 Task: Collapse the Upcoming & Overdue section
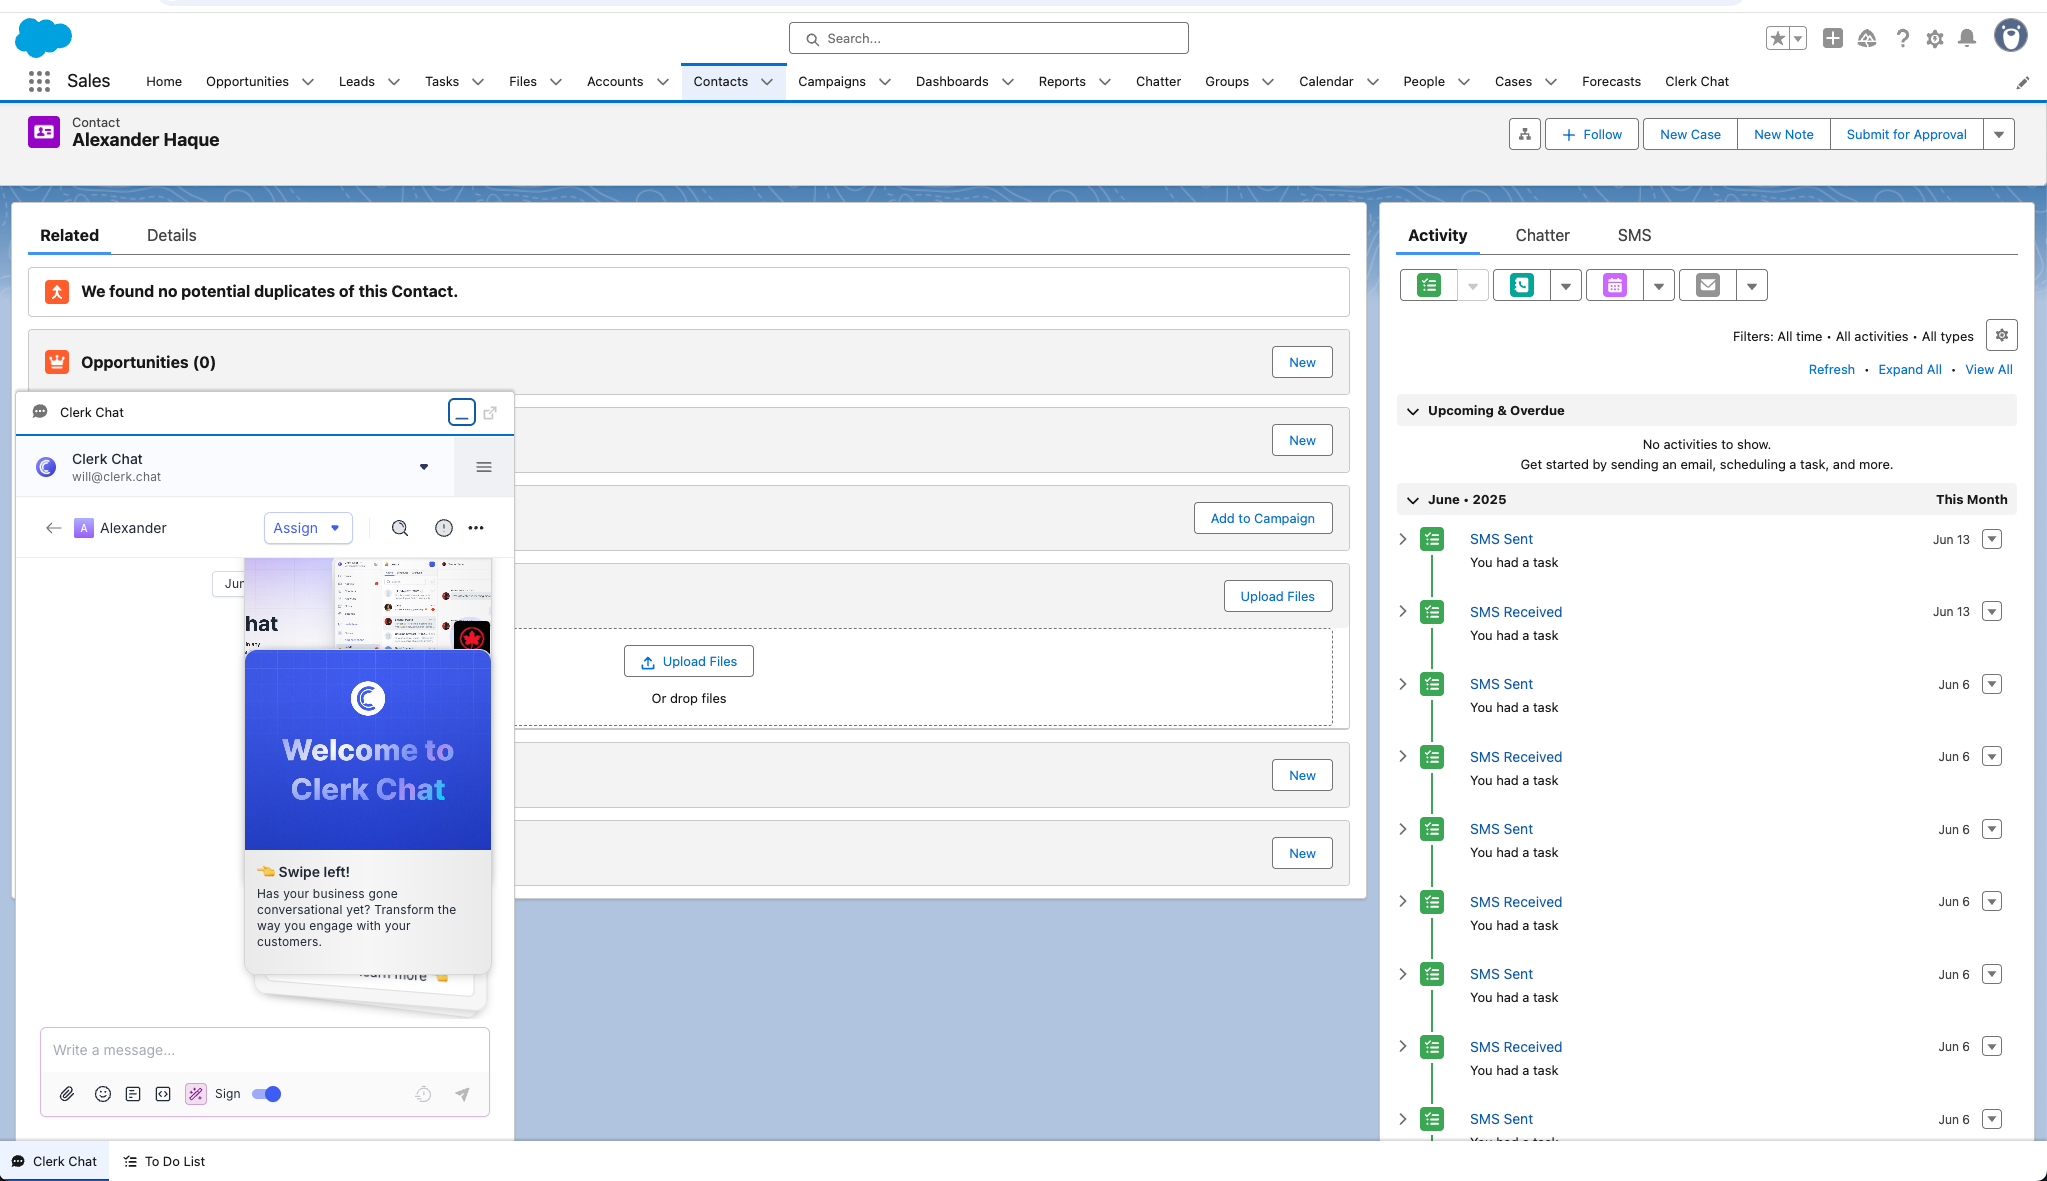click(1413, 411)
